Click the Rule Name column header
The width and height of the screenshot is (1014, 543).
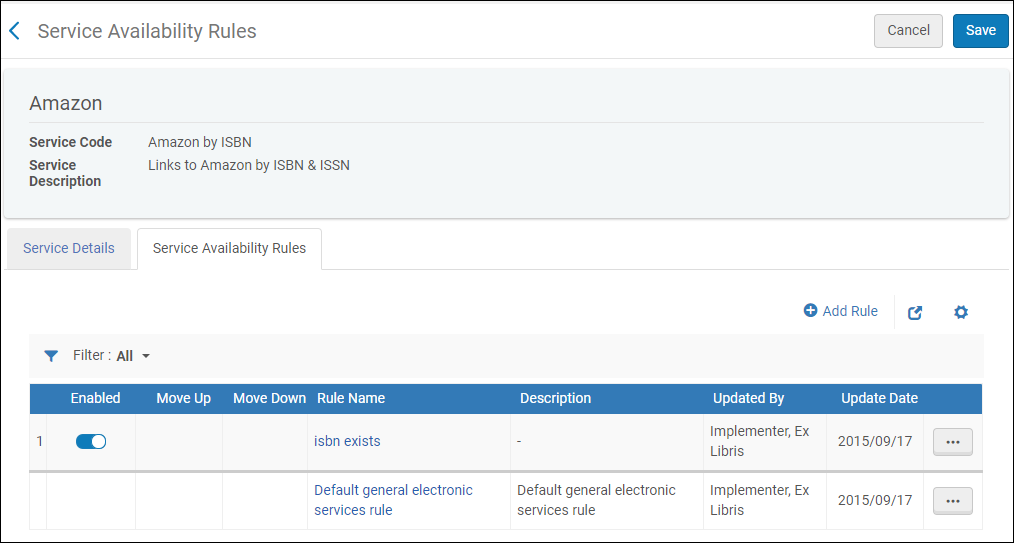[351, 398]
